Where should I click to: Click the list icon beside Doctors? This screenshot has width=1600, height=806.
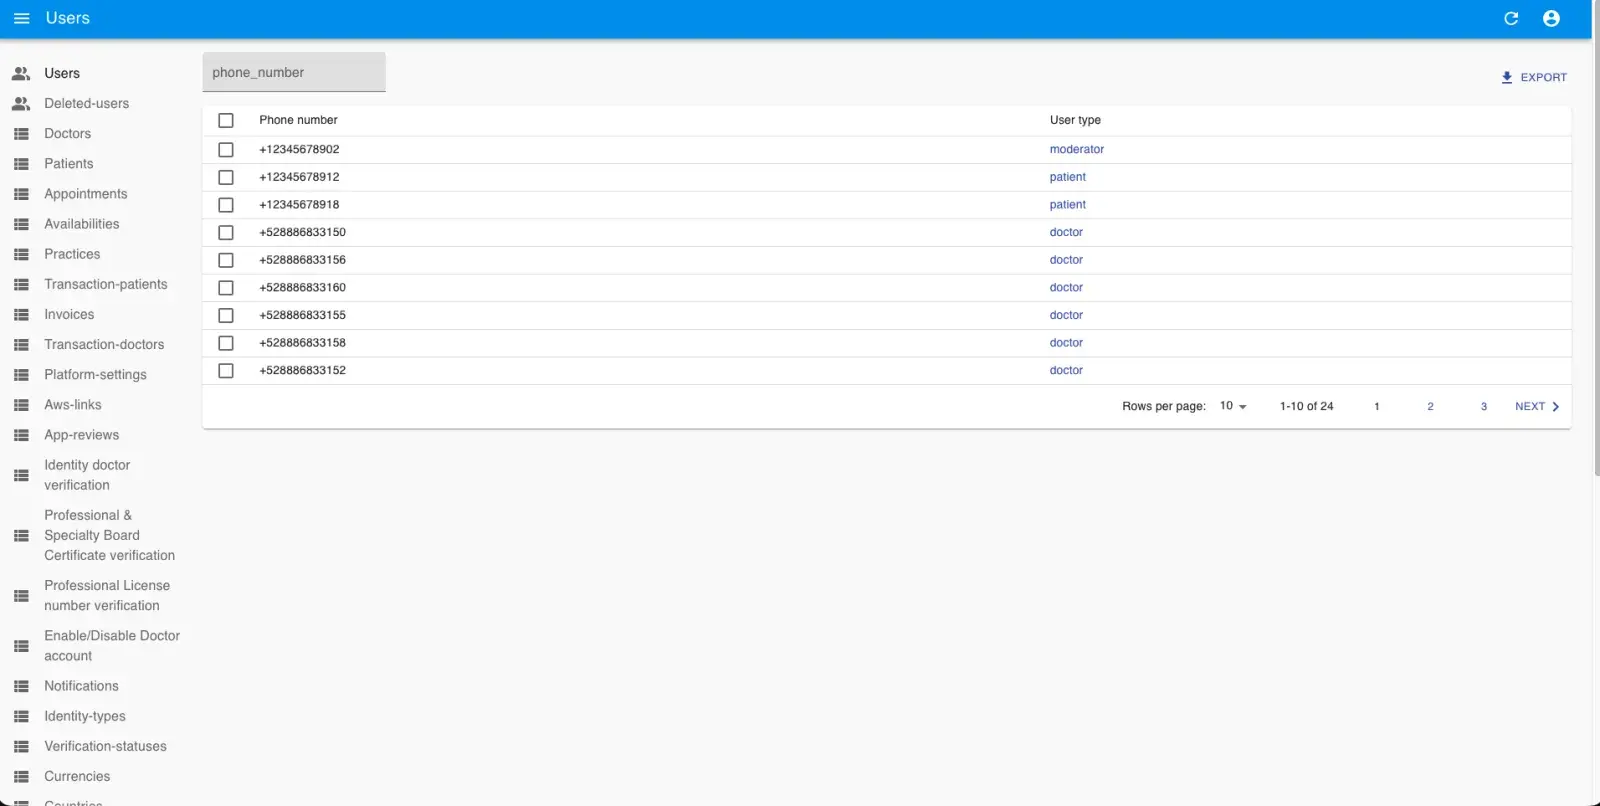(x=21, y=134)
